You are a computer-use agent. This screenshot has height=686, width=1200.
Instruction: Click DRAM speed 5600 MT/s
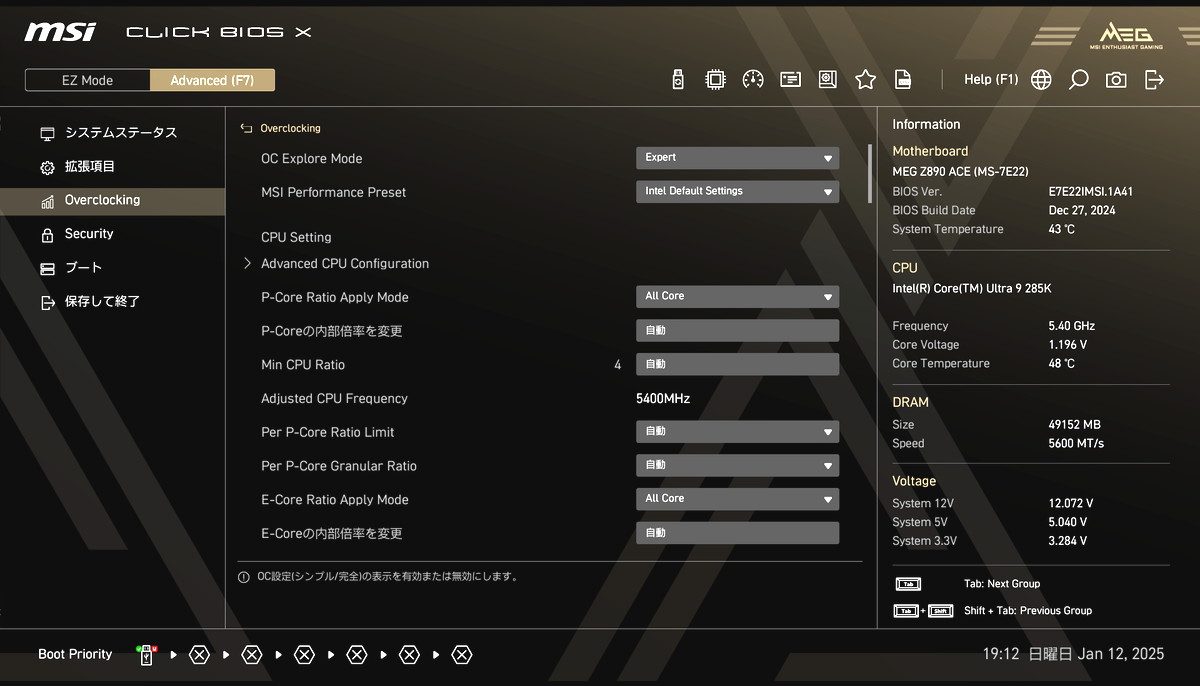pos(1076,444)
